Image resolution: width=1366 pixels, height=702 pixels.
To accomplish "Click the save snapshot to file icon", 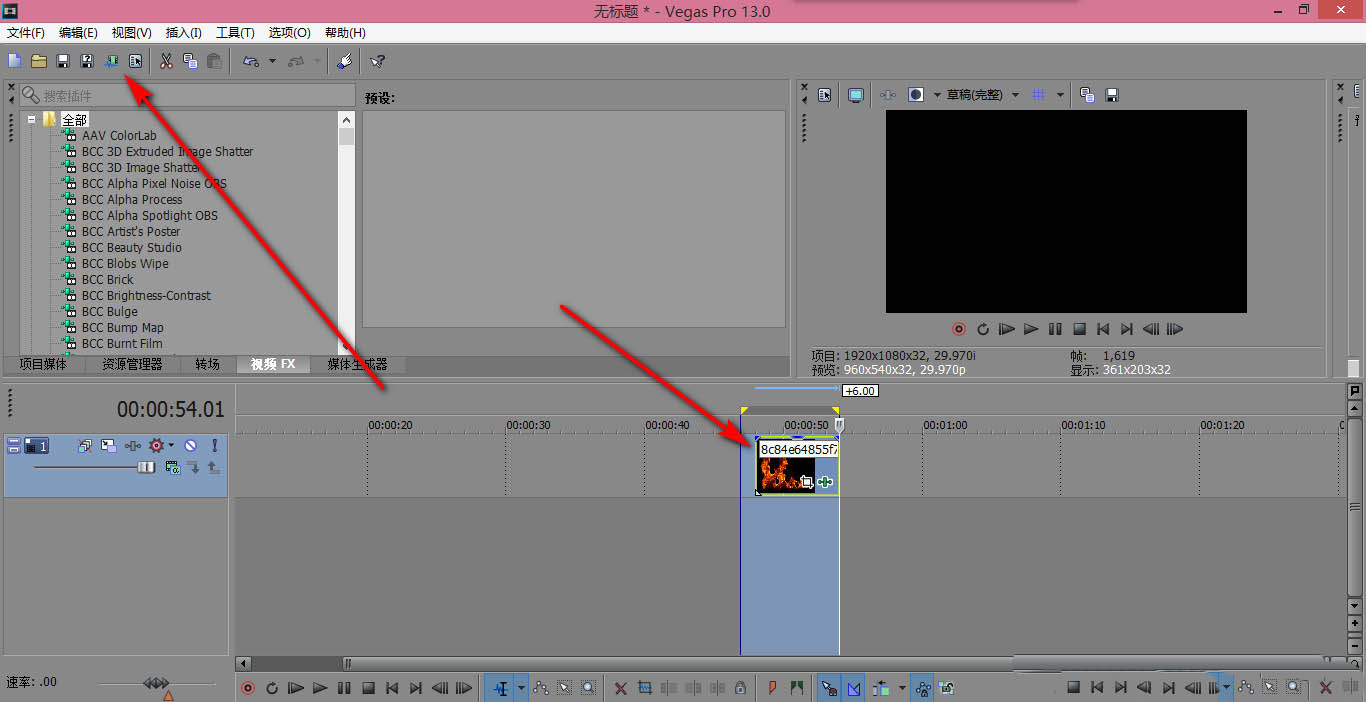I will [1111, 95].
